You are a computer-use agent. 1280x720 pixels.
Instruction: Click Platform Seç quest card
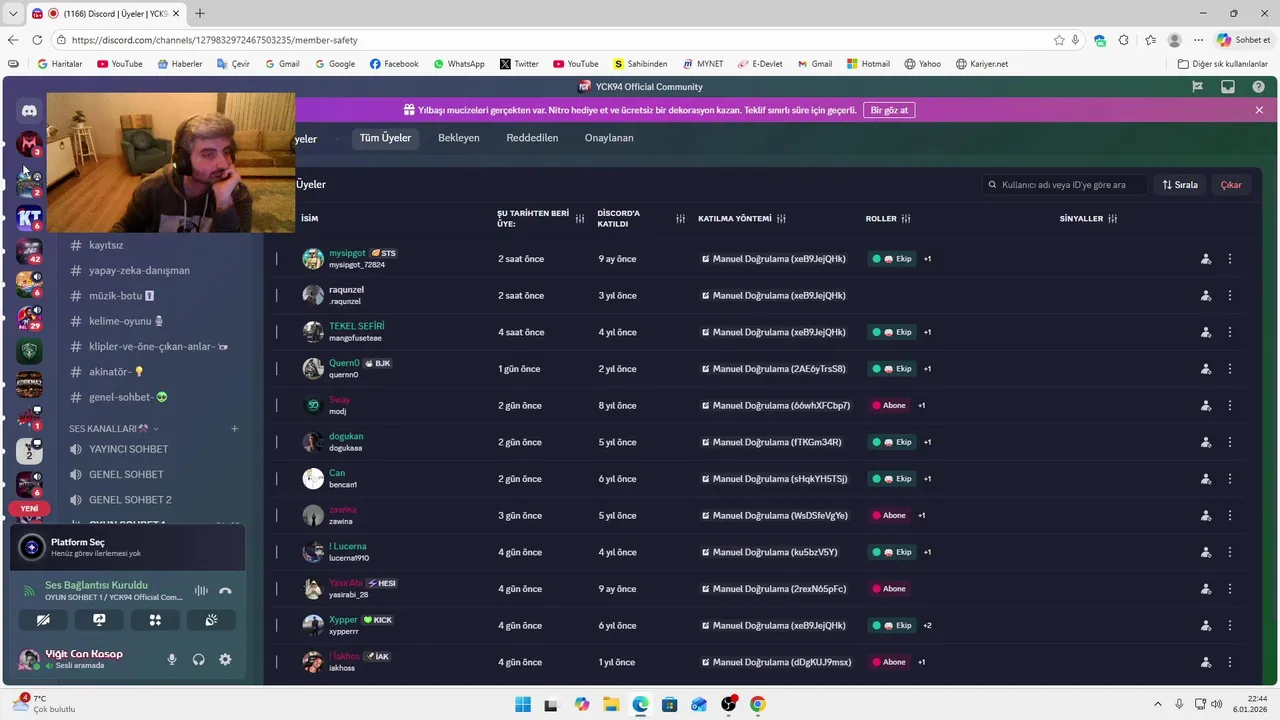click(x=128, y=547)
